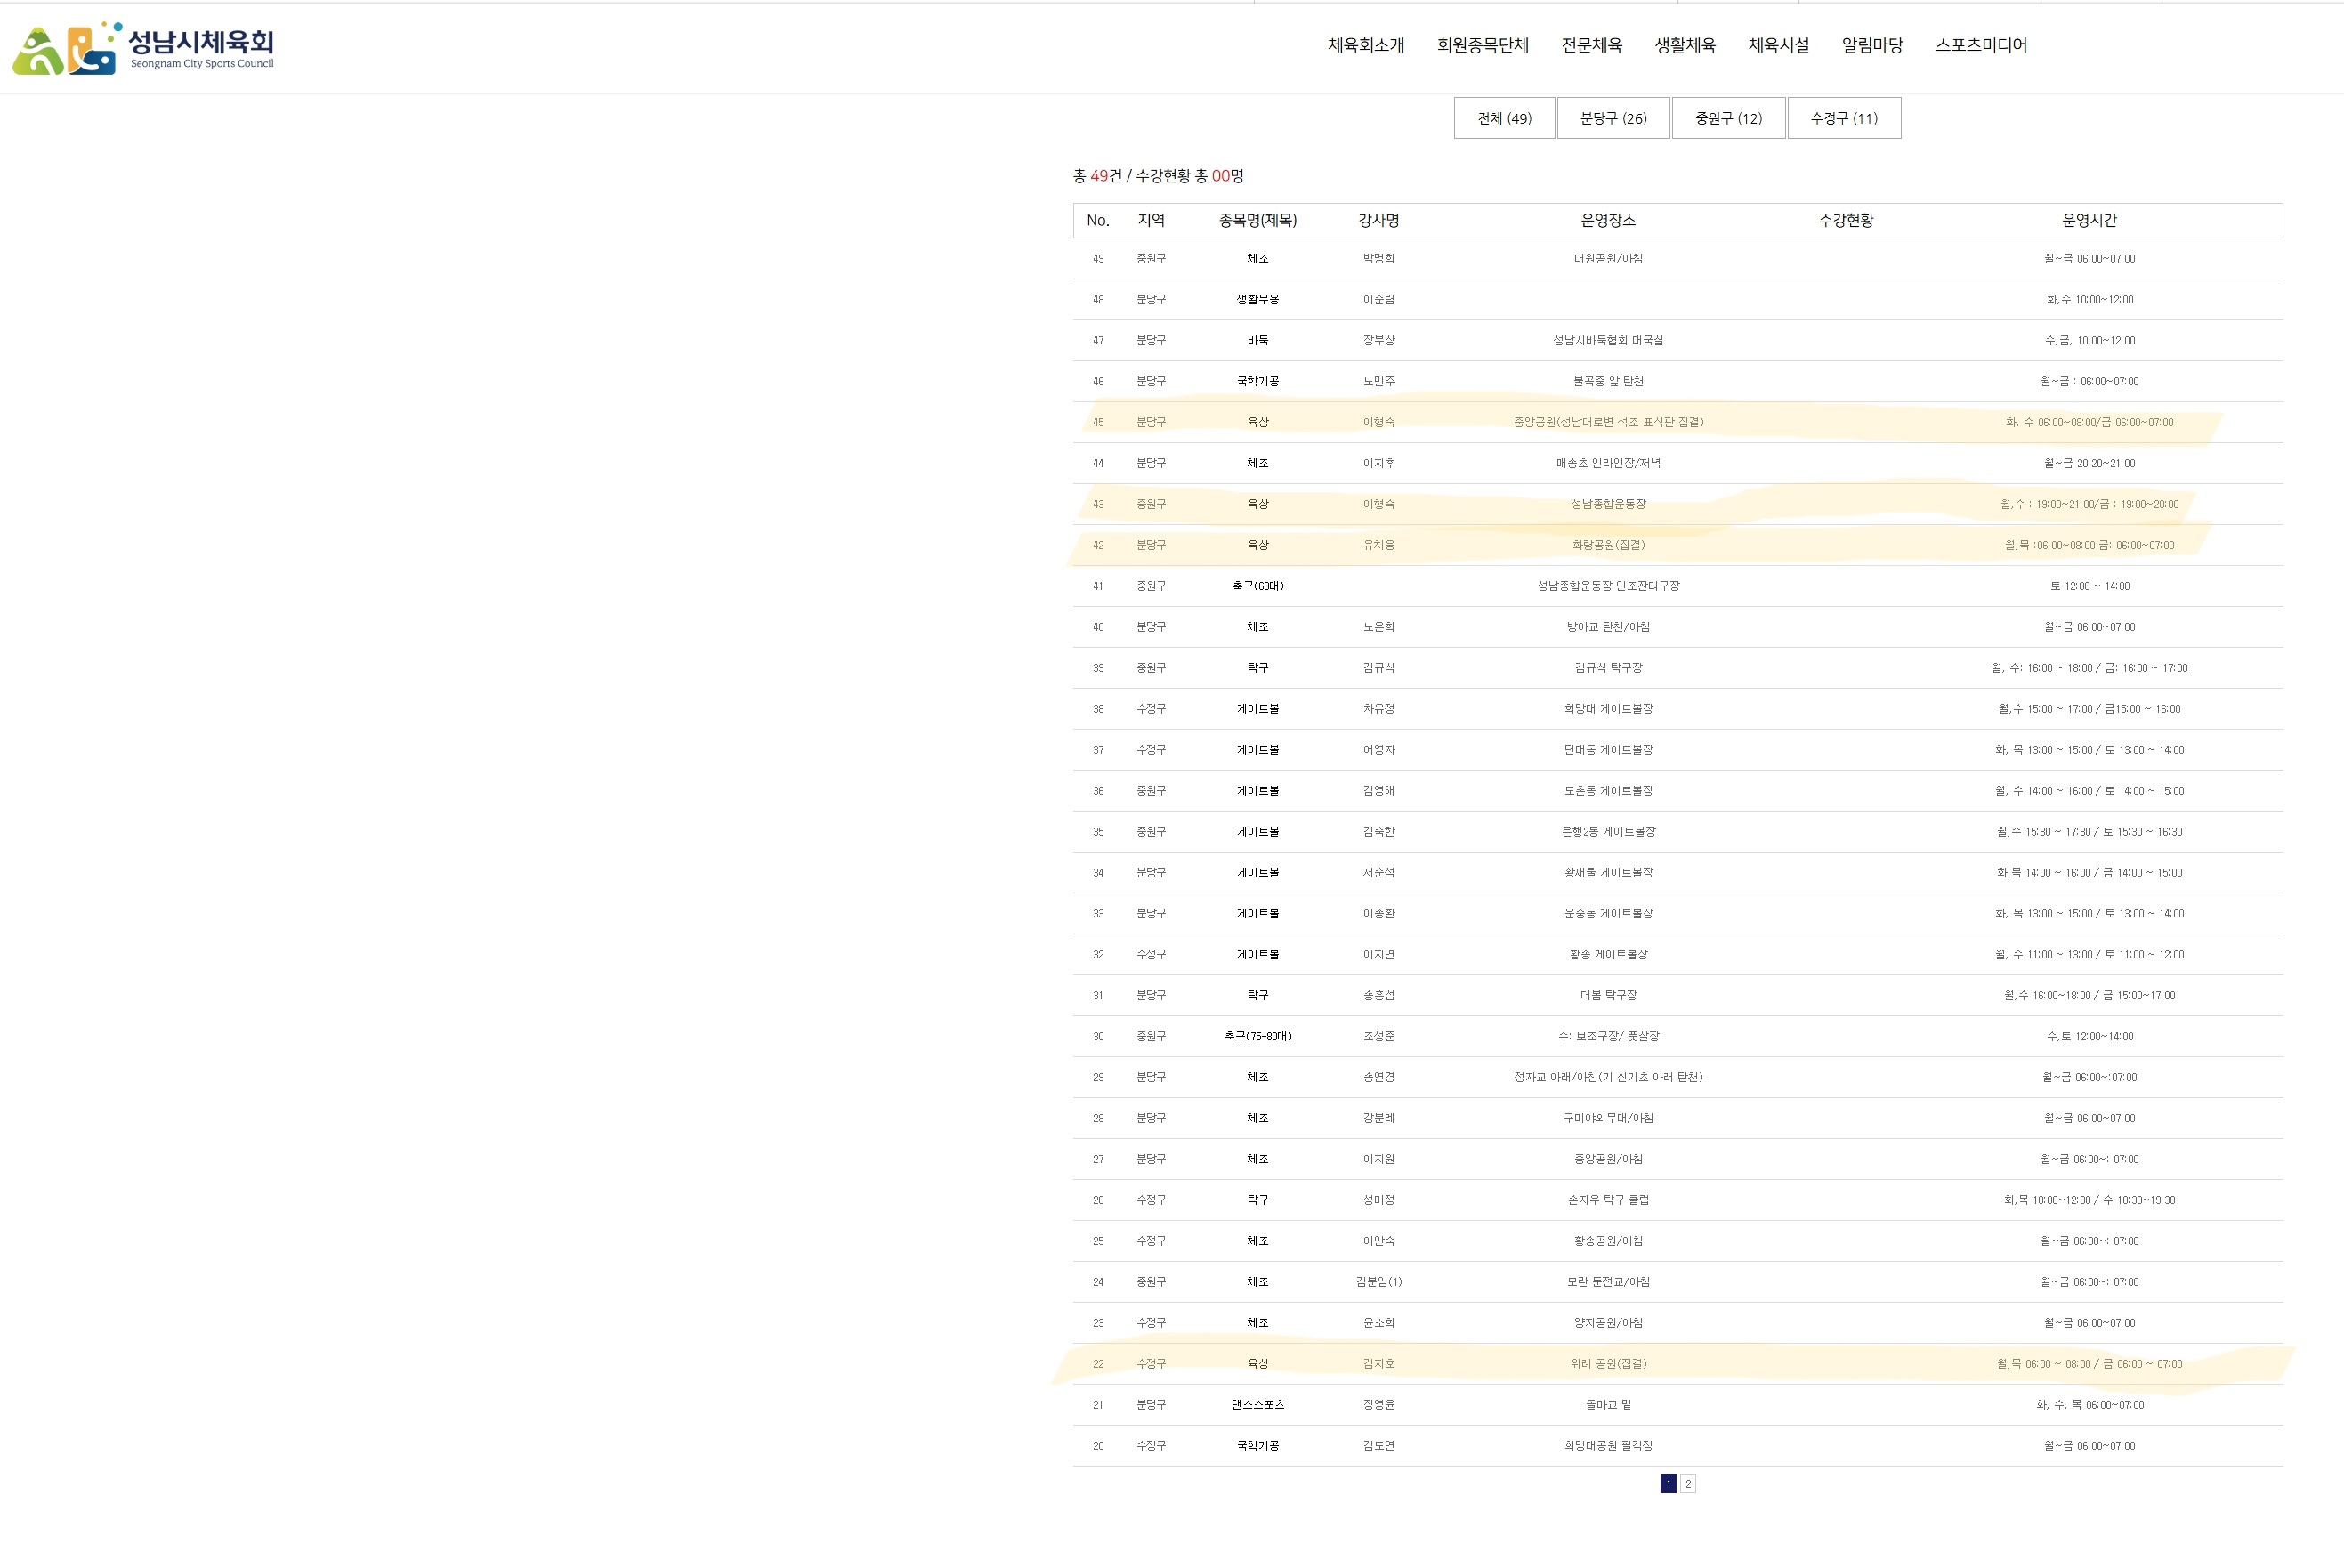The image size is (2344, 1568).
Task: Open 탁구 entry taught by 송흥섭
Action: 1258,997
